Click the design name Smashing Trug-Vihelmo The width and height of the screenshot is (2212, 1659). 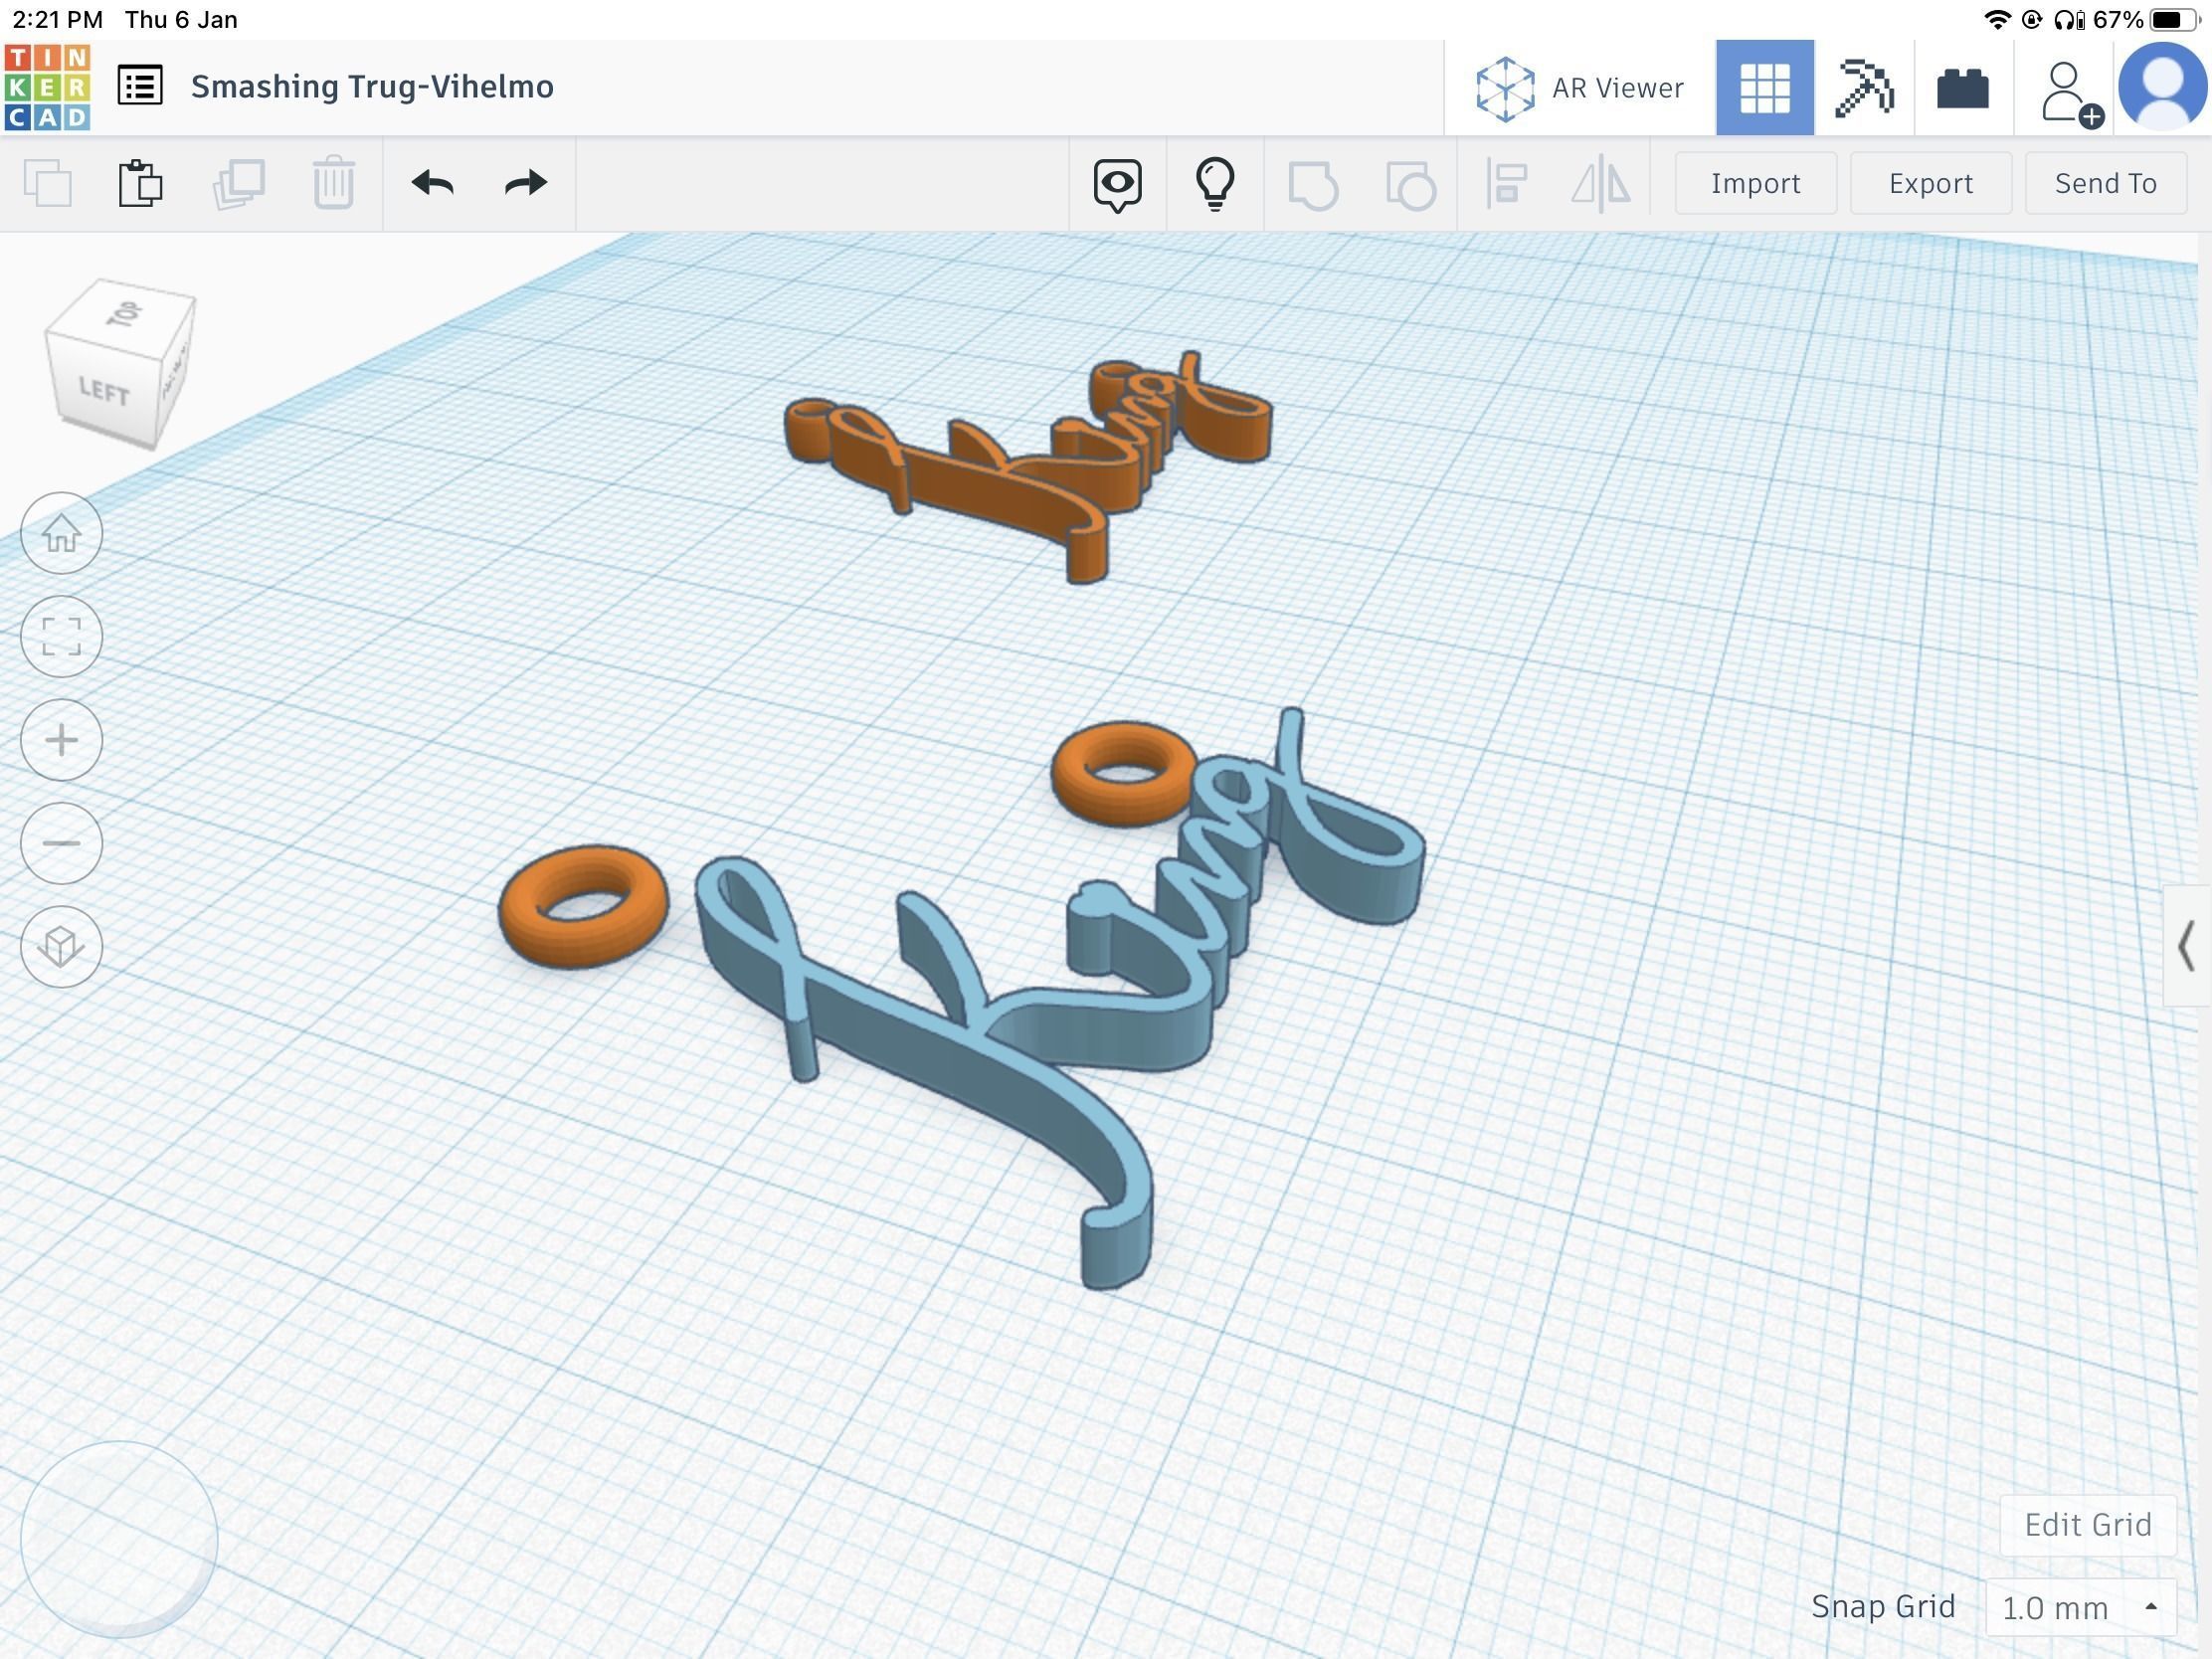pos(372,87)
